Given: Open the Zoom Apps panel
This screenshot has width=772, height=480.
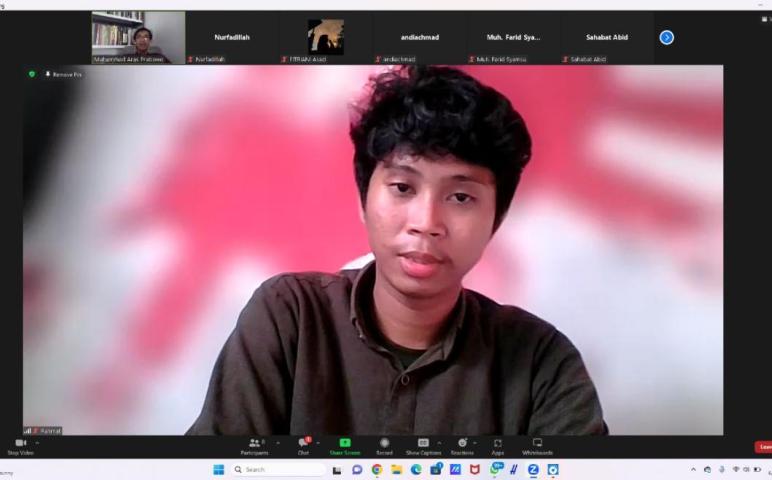Looking at the screenshot, I should 497,444.
